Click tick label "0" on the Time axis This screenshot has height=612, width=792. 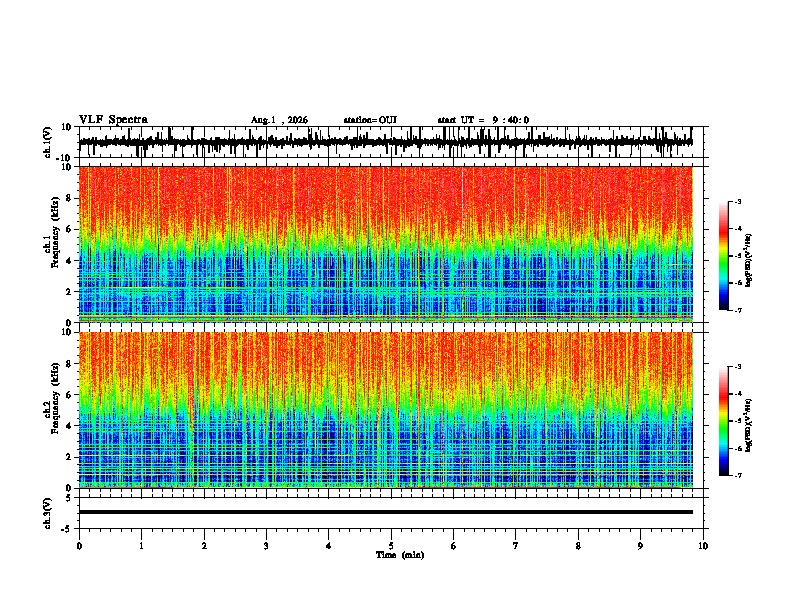pyautogui.click(x=79, y=546)
